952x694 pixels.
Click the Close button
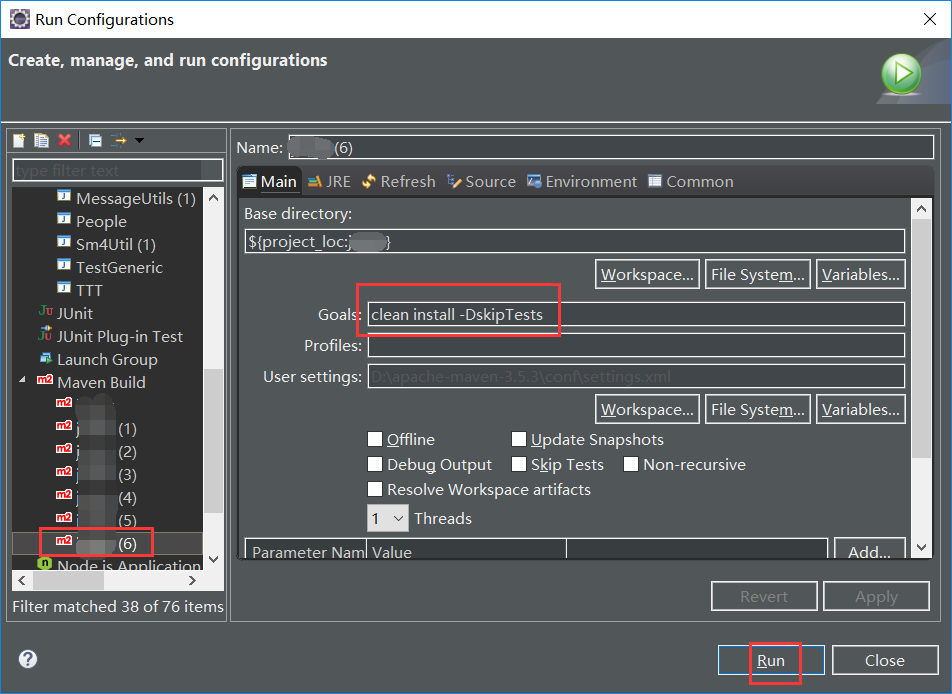(885, 660)
